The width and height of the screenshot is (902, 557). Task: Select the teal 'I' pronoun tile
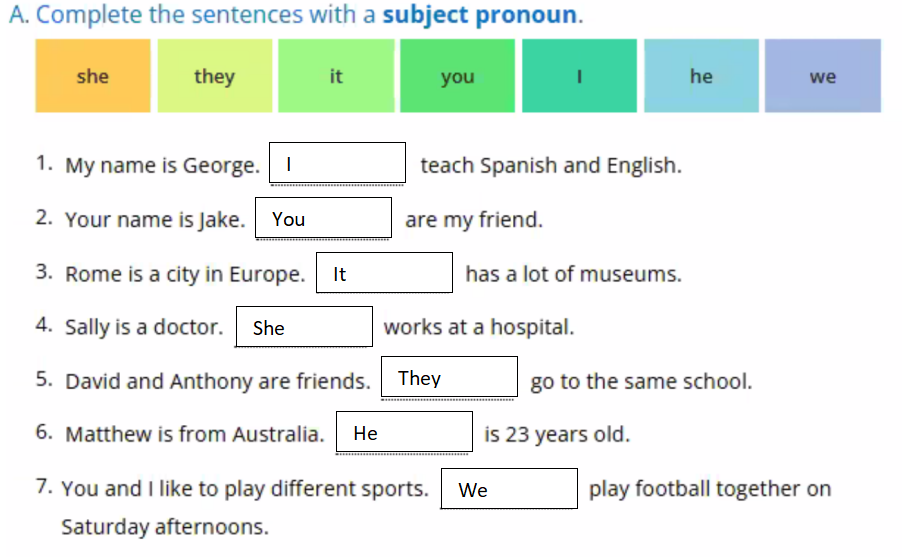[579, 76]
